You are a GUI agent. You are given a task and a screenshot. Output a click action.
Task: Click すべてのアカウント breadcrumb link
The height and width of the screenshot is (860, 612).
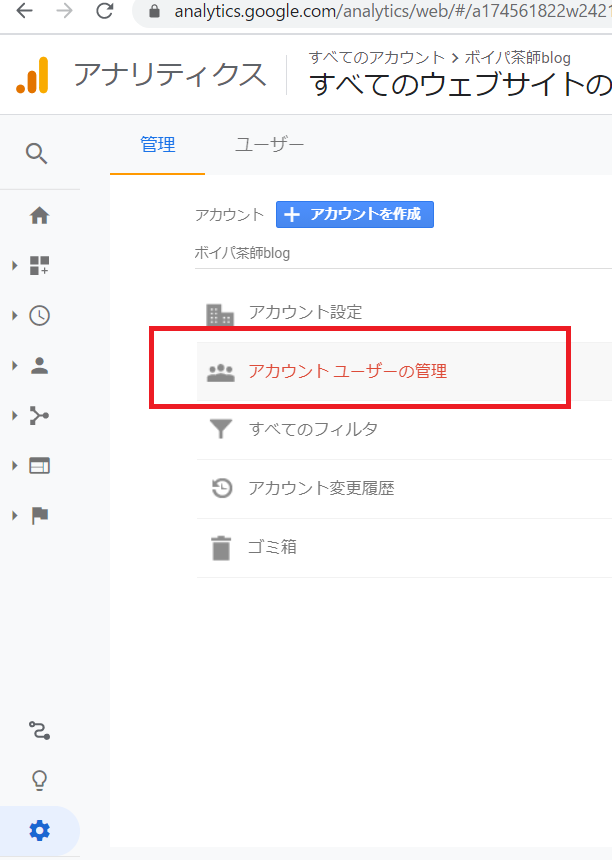pyautogui.click(x=377, y=58)
